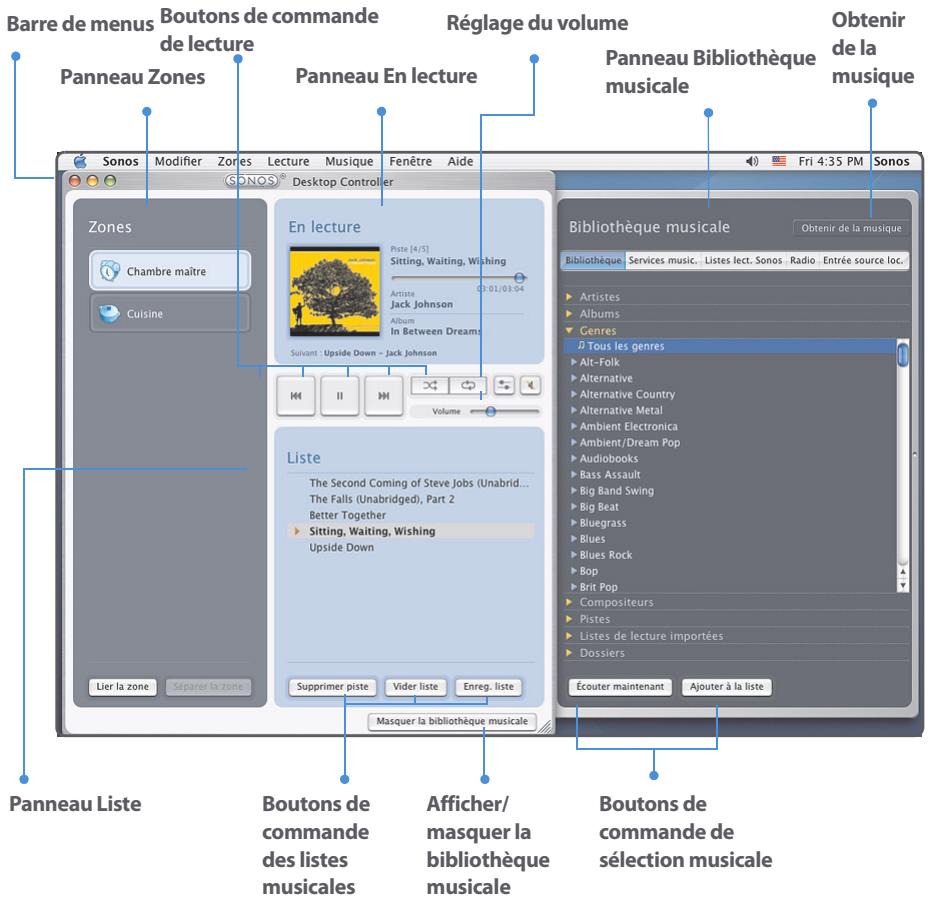Switch to the Bibliothèque tab
Screen dimensions: 928x909
593,260
